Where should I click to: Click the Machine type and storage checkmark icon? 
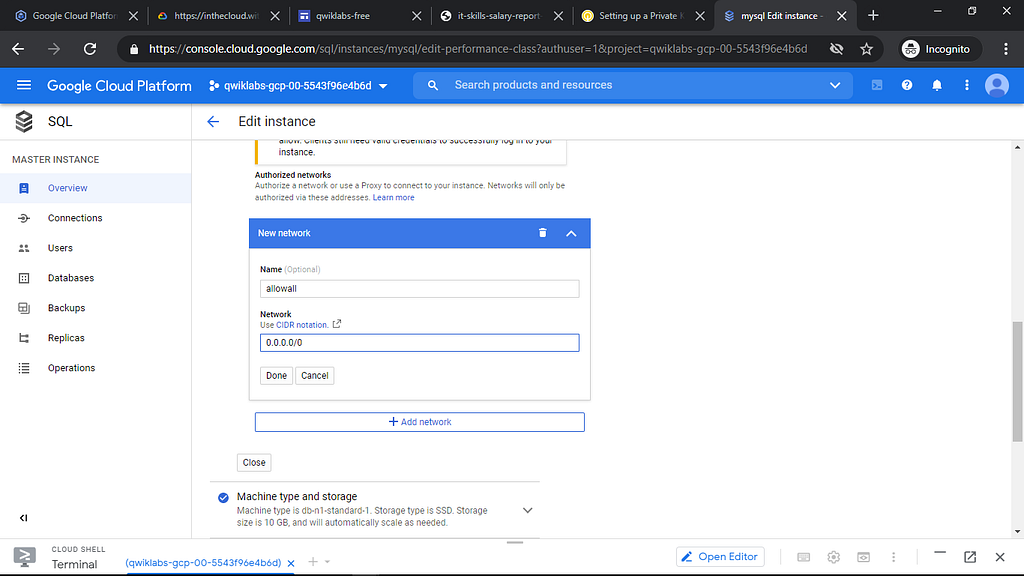coord(223,498)
